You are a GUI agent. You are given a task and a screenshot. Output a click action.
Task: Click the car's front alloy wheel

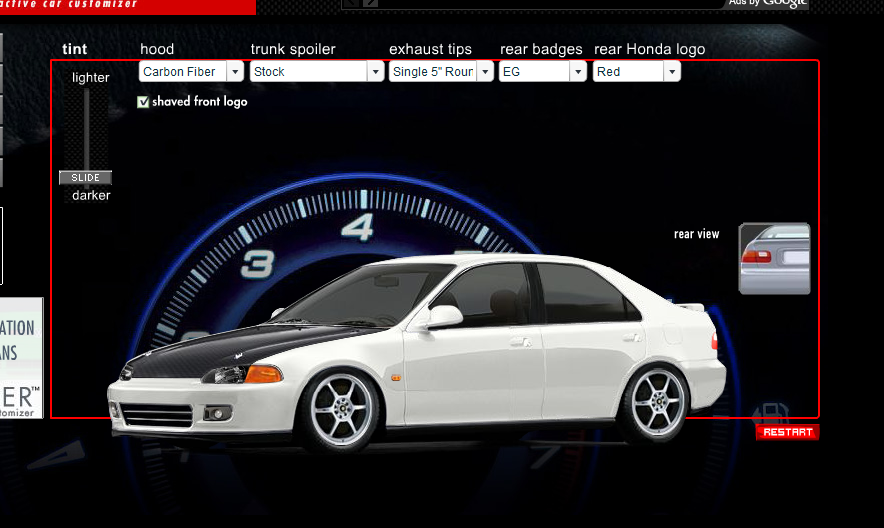pyautogui.click(x=340, y=410)
